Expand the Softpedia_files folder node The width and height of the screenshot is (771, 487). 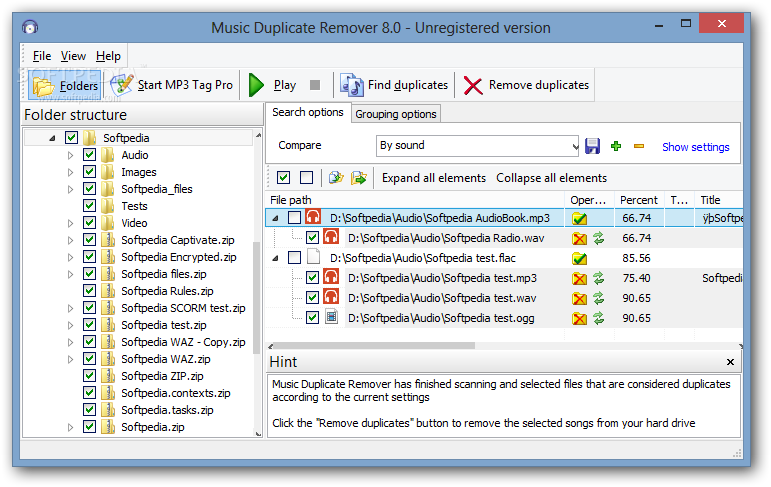coord(70,189)
